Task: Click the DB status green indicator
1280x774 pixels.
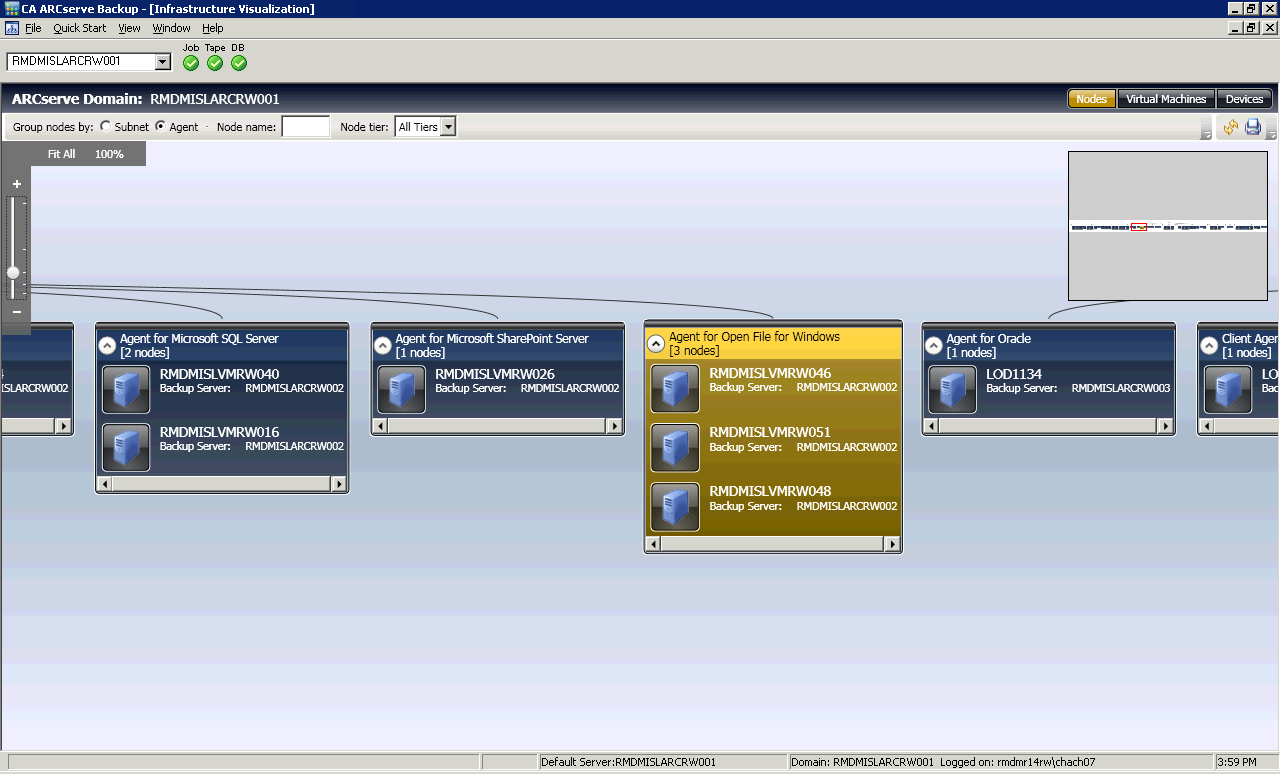Action: pyautogui.click(x=238, y=62)
